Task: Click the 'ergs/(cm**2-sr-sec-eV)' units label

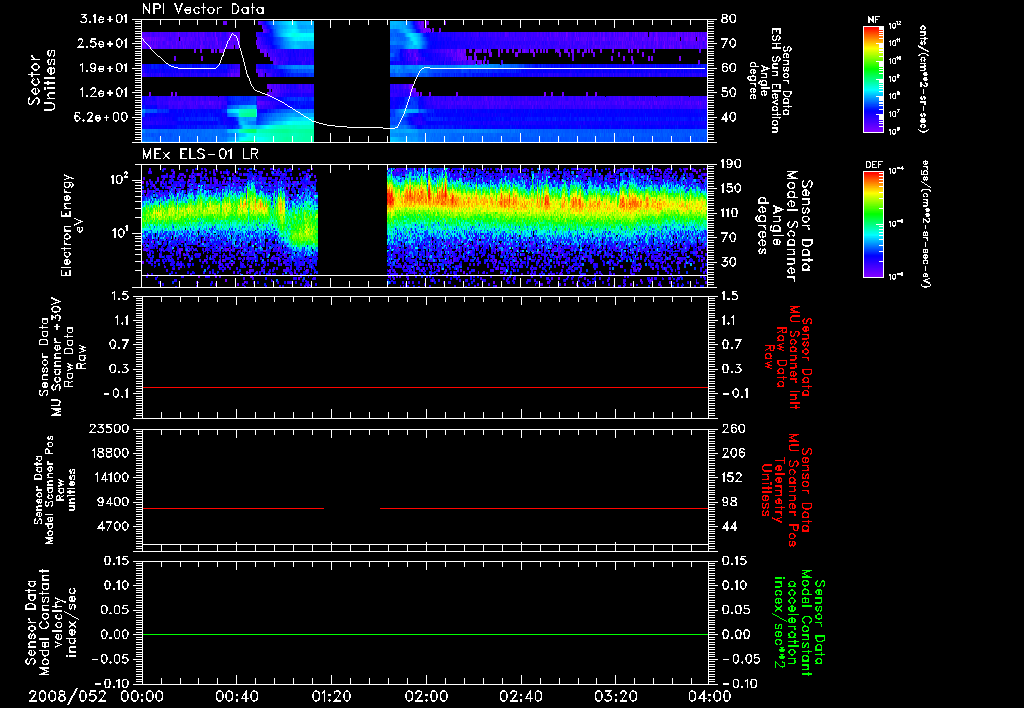Action: (x=924, y=225)
